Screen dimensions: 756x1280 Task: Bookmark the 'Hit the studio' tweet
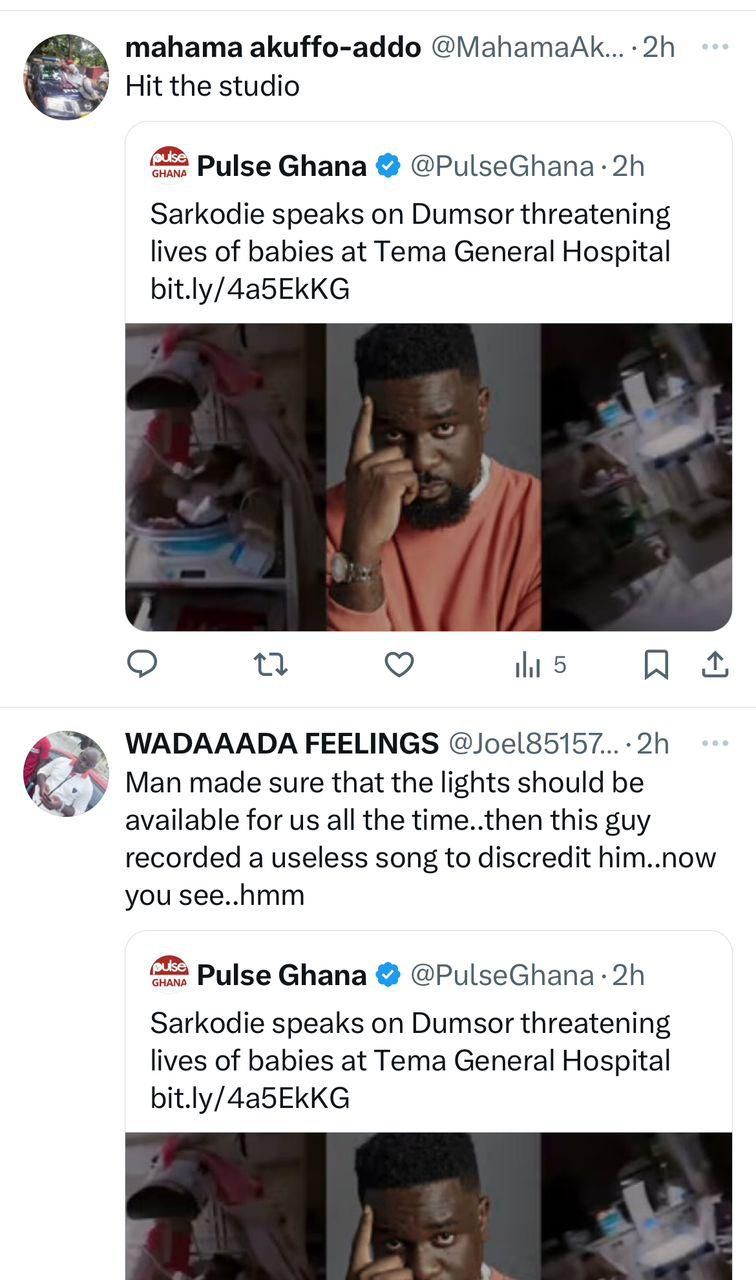[656, 664]
